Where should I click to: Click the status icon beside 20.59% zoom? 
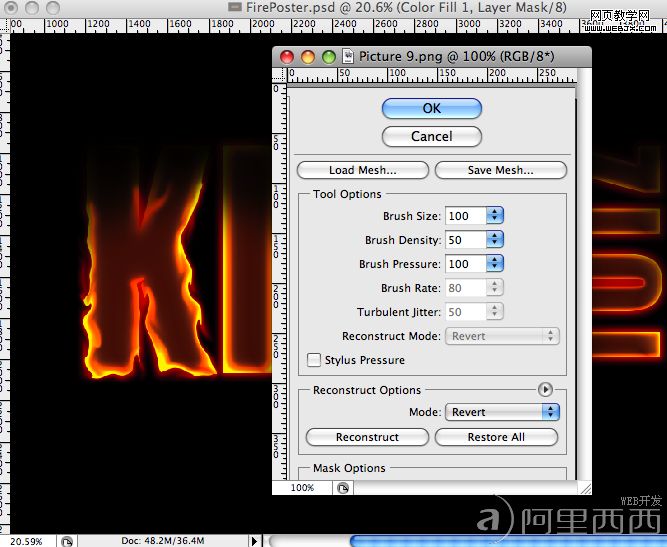67,541
